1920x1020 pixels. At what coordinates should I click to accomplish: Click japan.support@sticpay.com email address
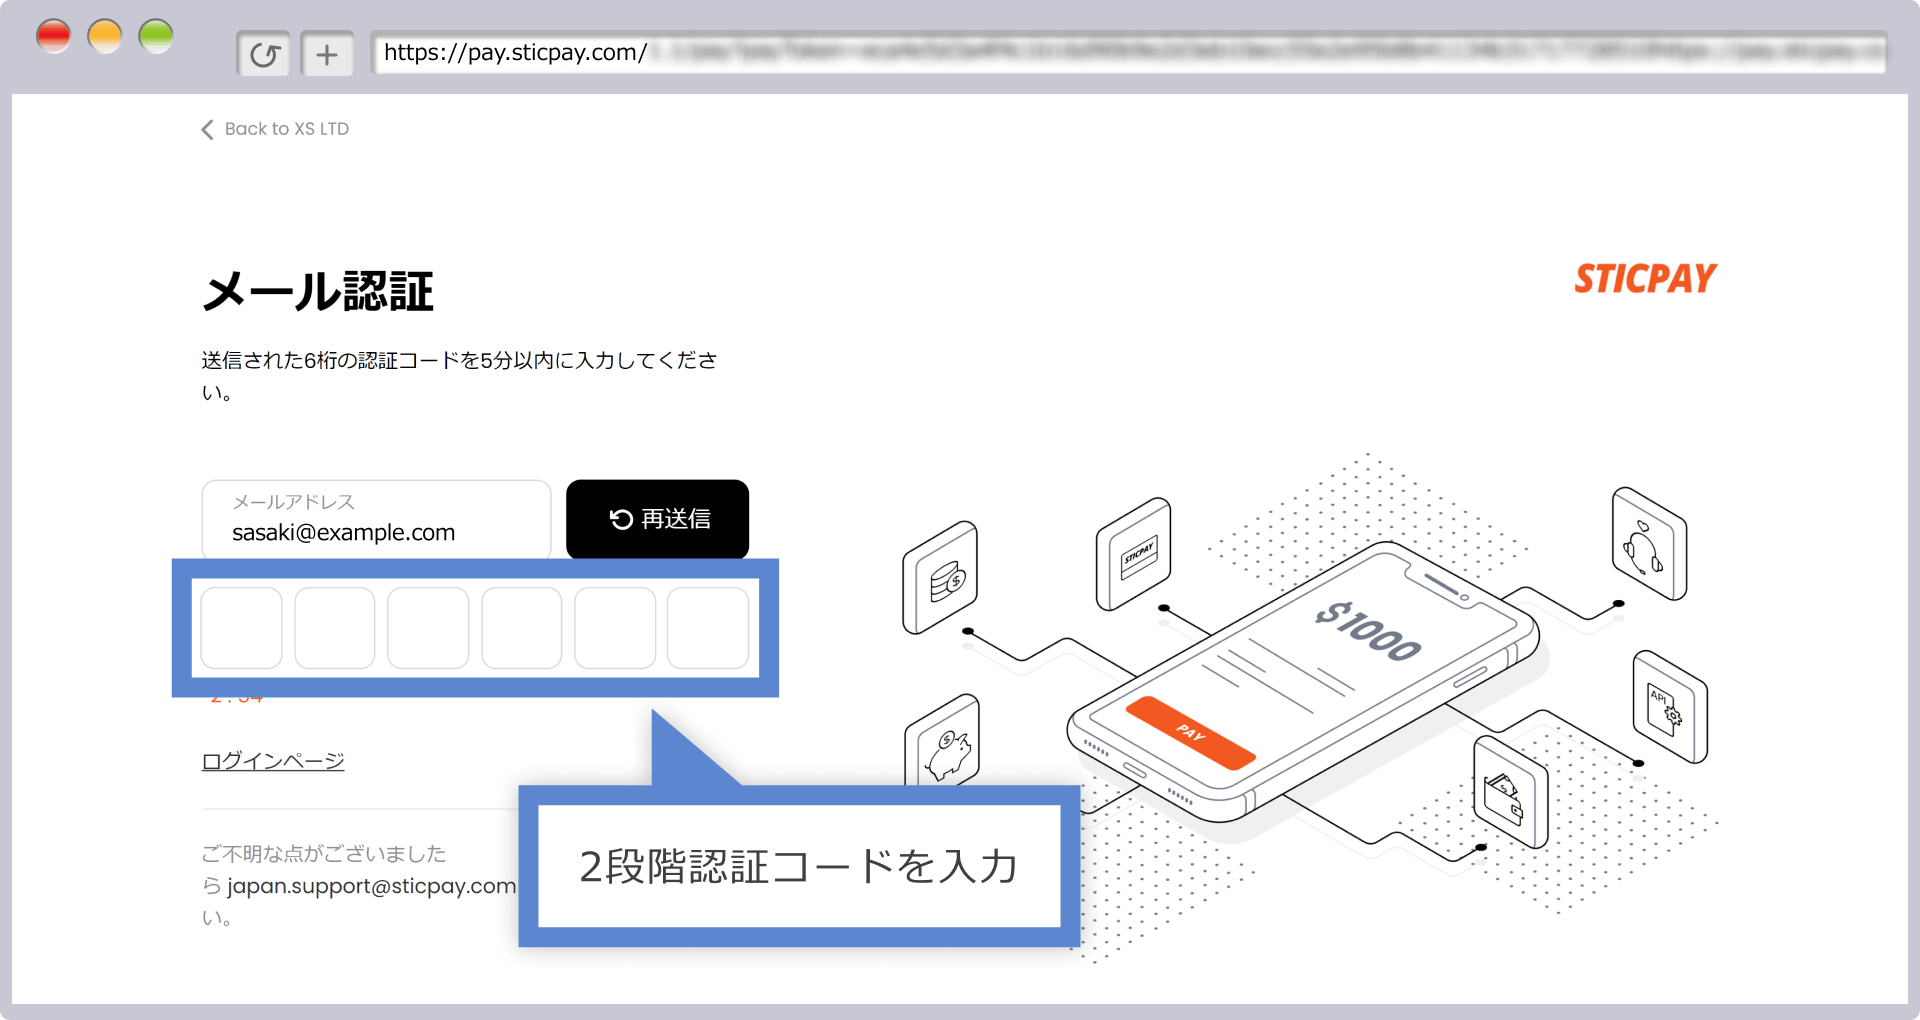(371, 886)
